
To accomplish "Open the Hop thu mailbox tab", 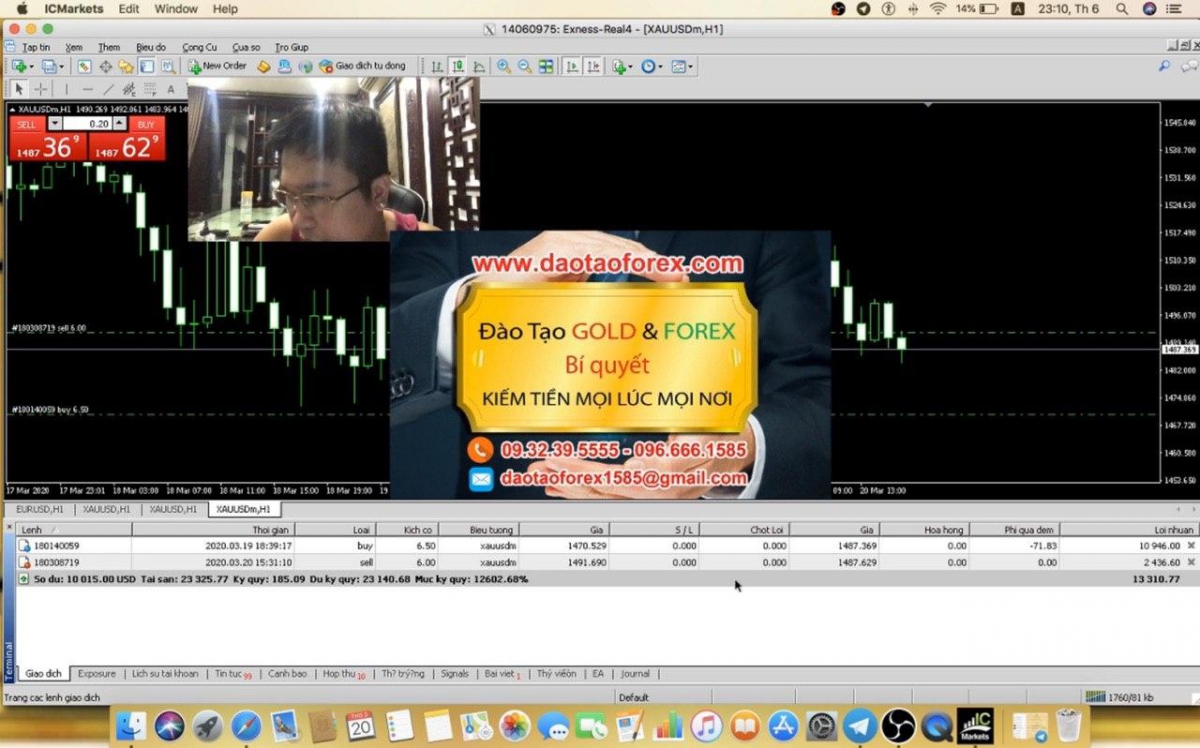I will tap(344, 674).
